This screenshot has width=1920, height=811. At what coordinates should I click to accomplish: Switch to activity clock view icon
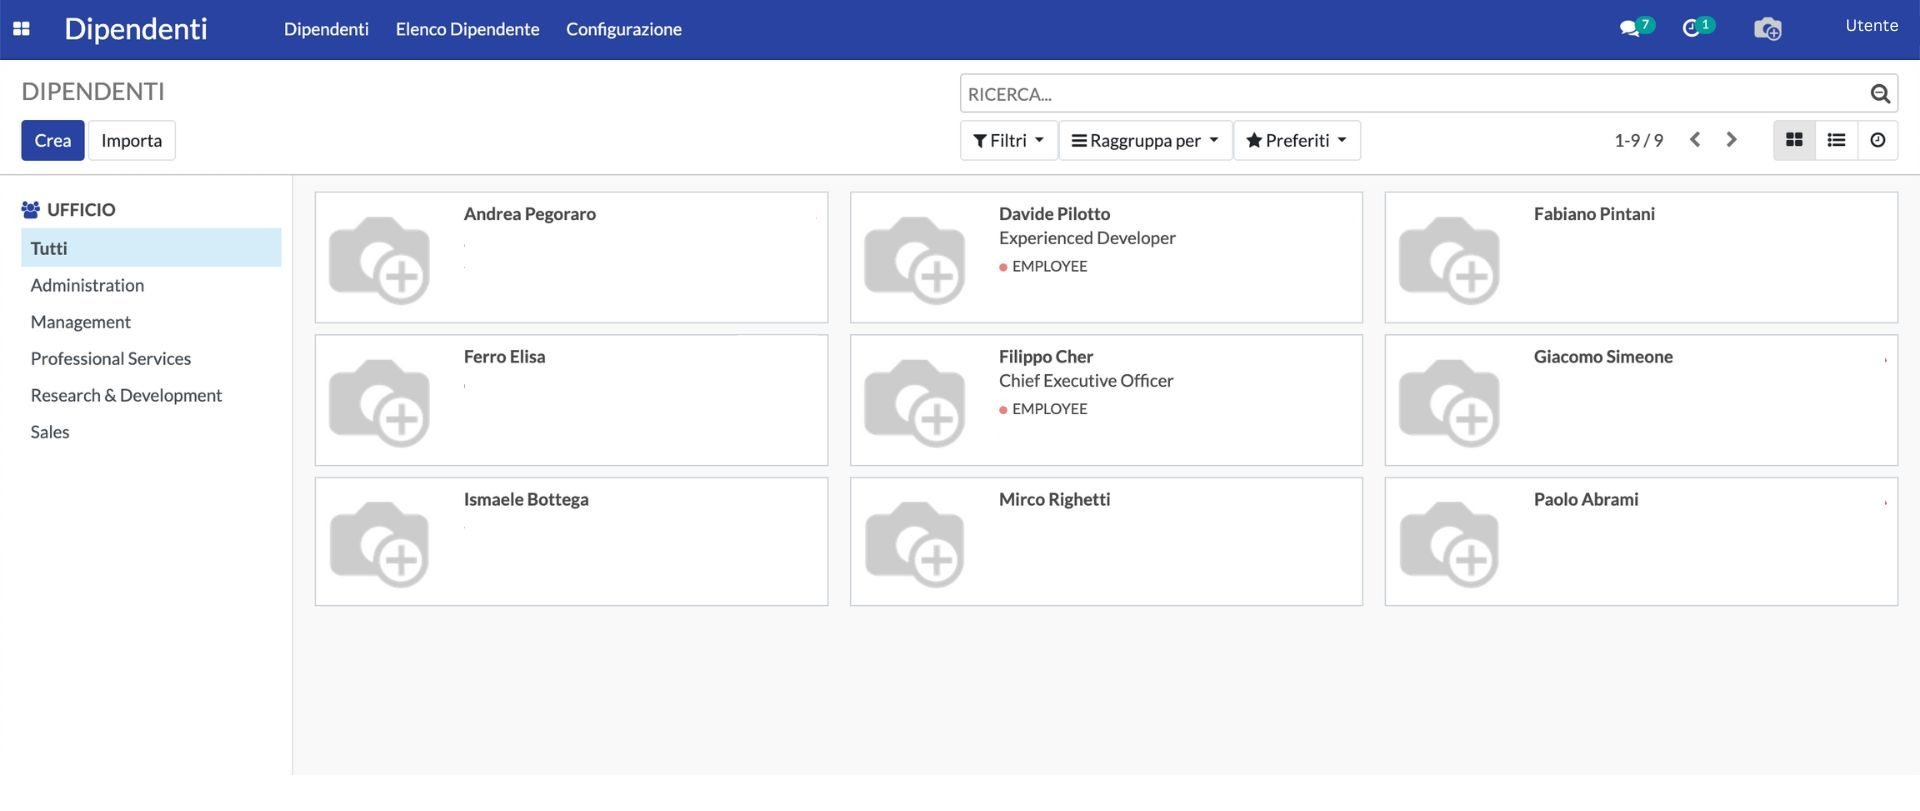(x=1878, y=140)
